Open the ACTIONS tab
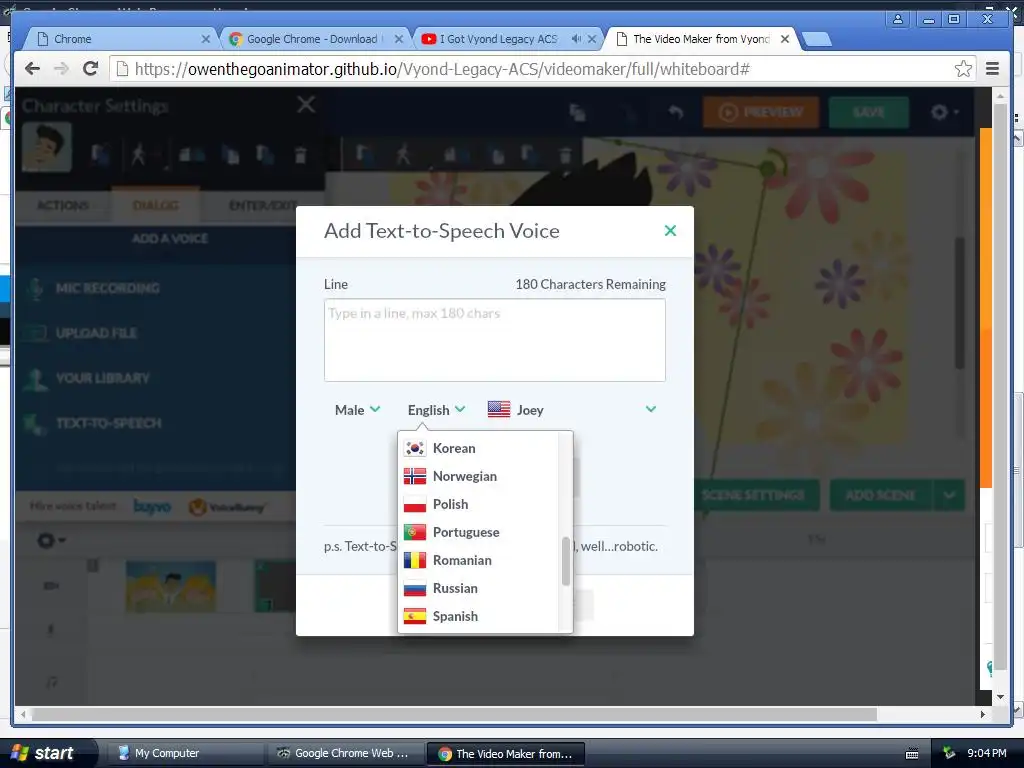This screenshot has height=768, width=1024. (63, 205)
